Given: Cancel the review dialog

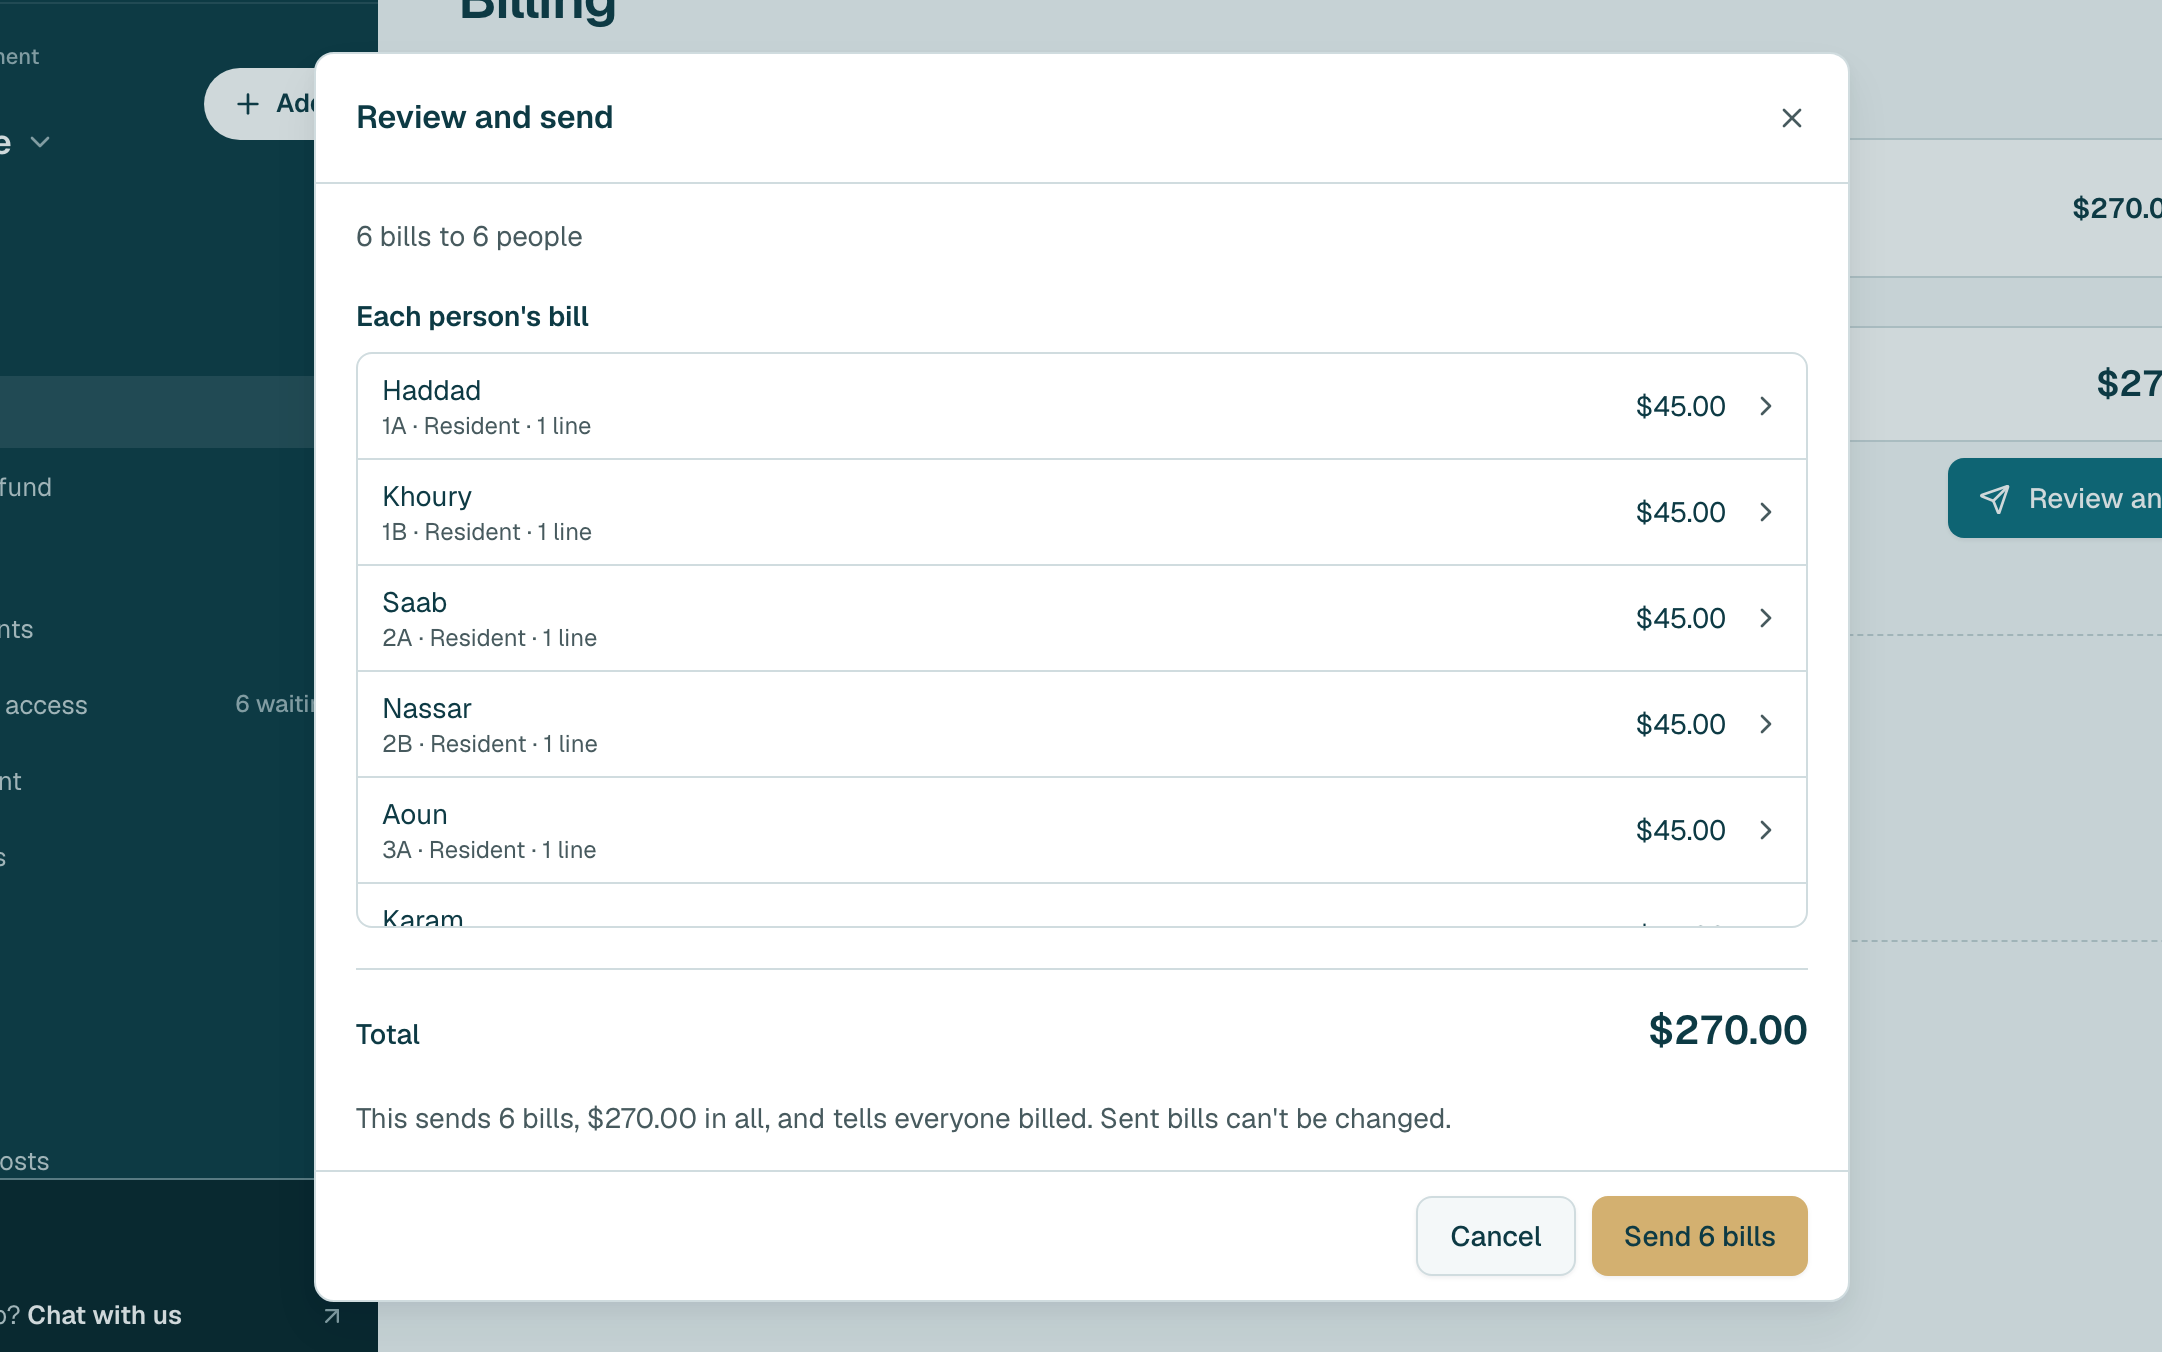Looking at the screenshot, I should click(1495, 1236).
